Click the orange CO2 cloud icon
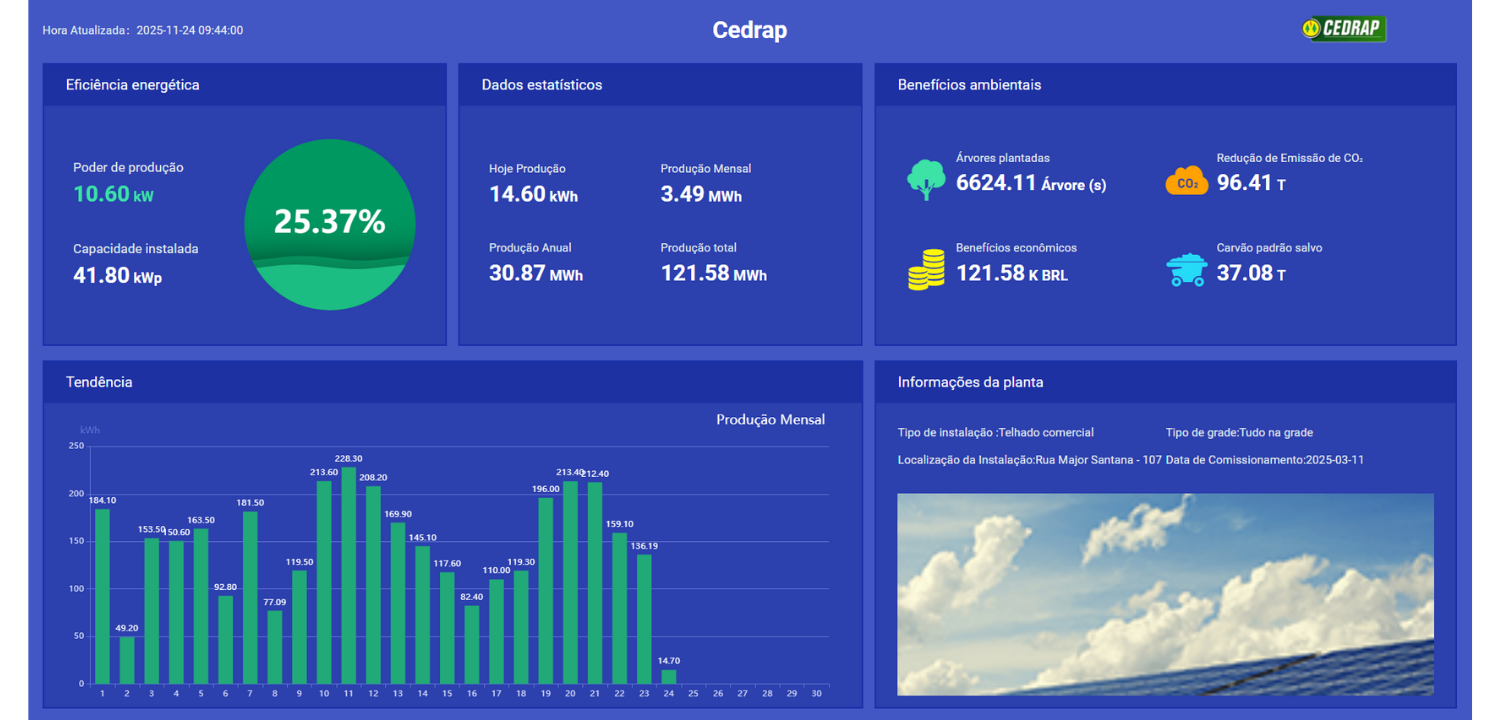This screenshot has height=720, width=1500. 1186,182
